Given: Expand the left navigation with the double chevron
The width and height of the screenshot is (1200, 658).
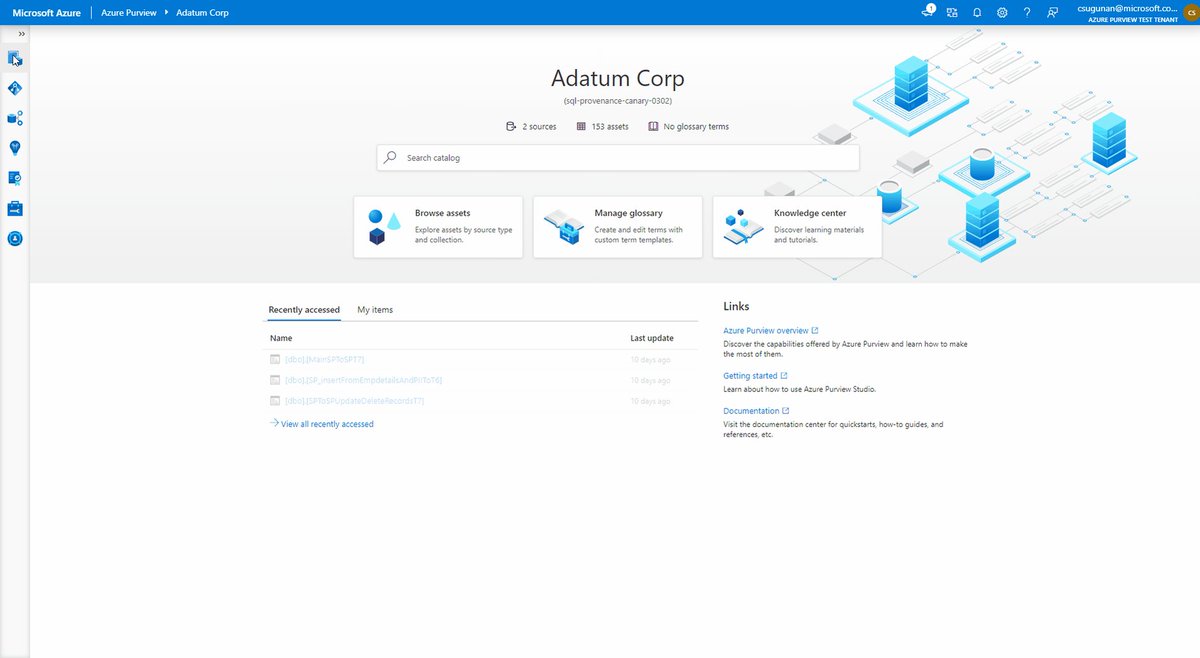Looking at the screenshot, I should point(21,34).
